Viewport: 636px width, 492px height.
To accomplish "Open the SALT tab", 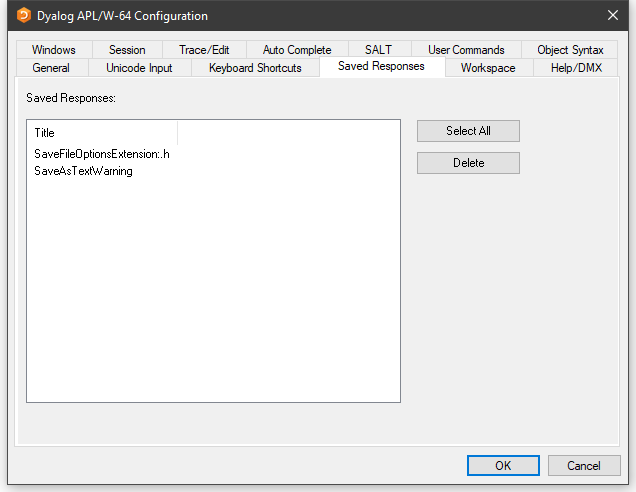I will pos(378,50).
